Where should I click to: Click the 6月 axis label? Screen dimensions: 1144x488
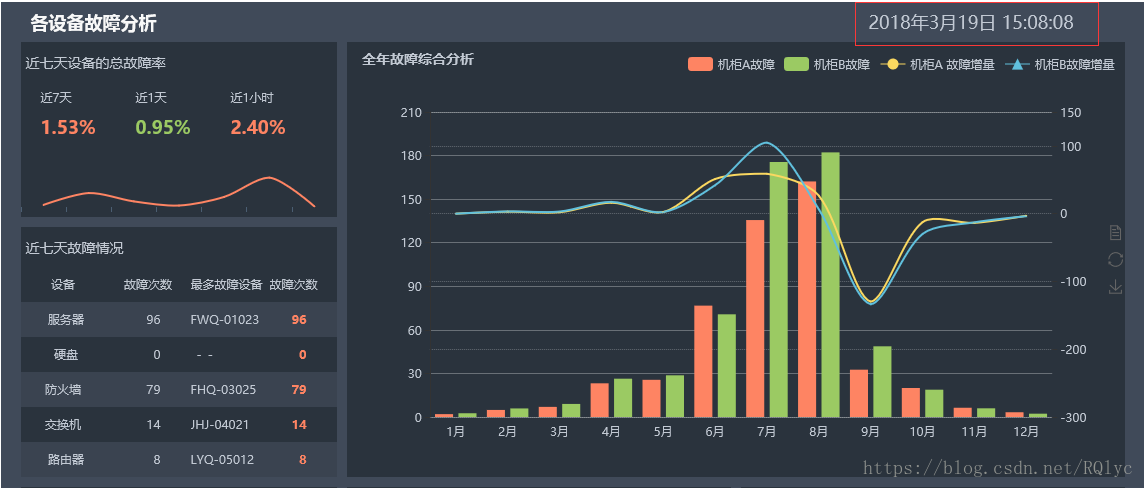(715, 431)
